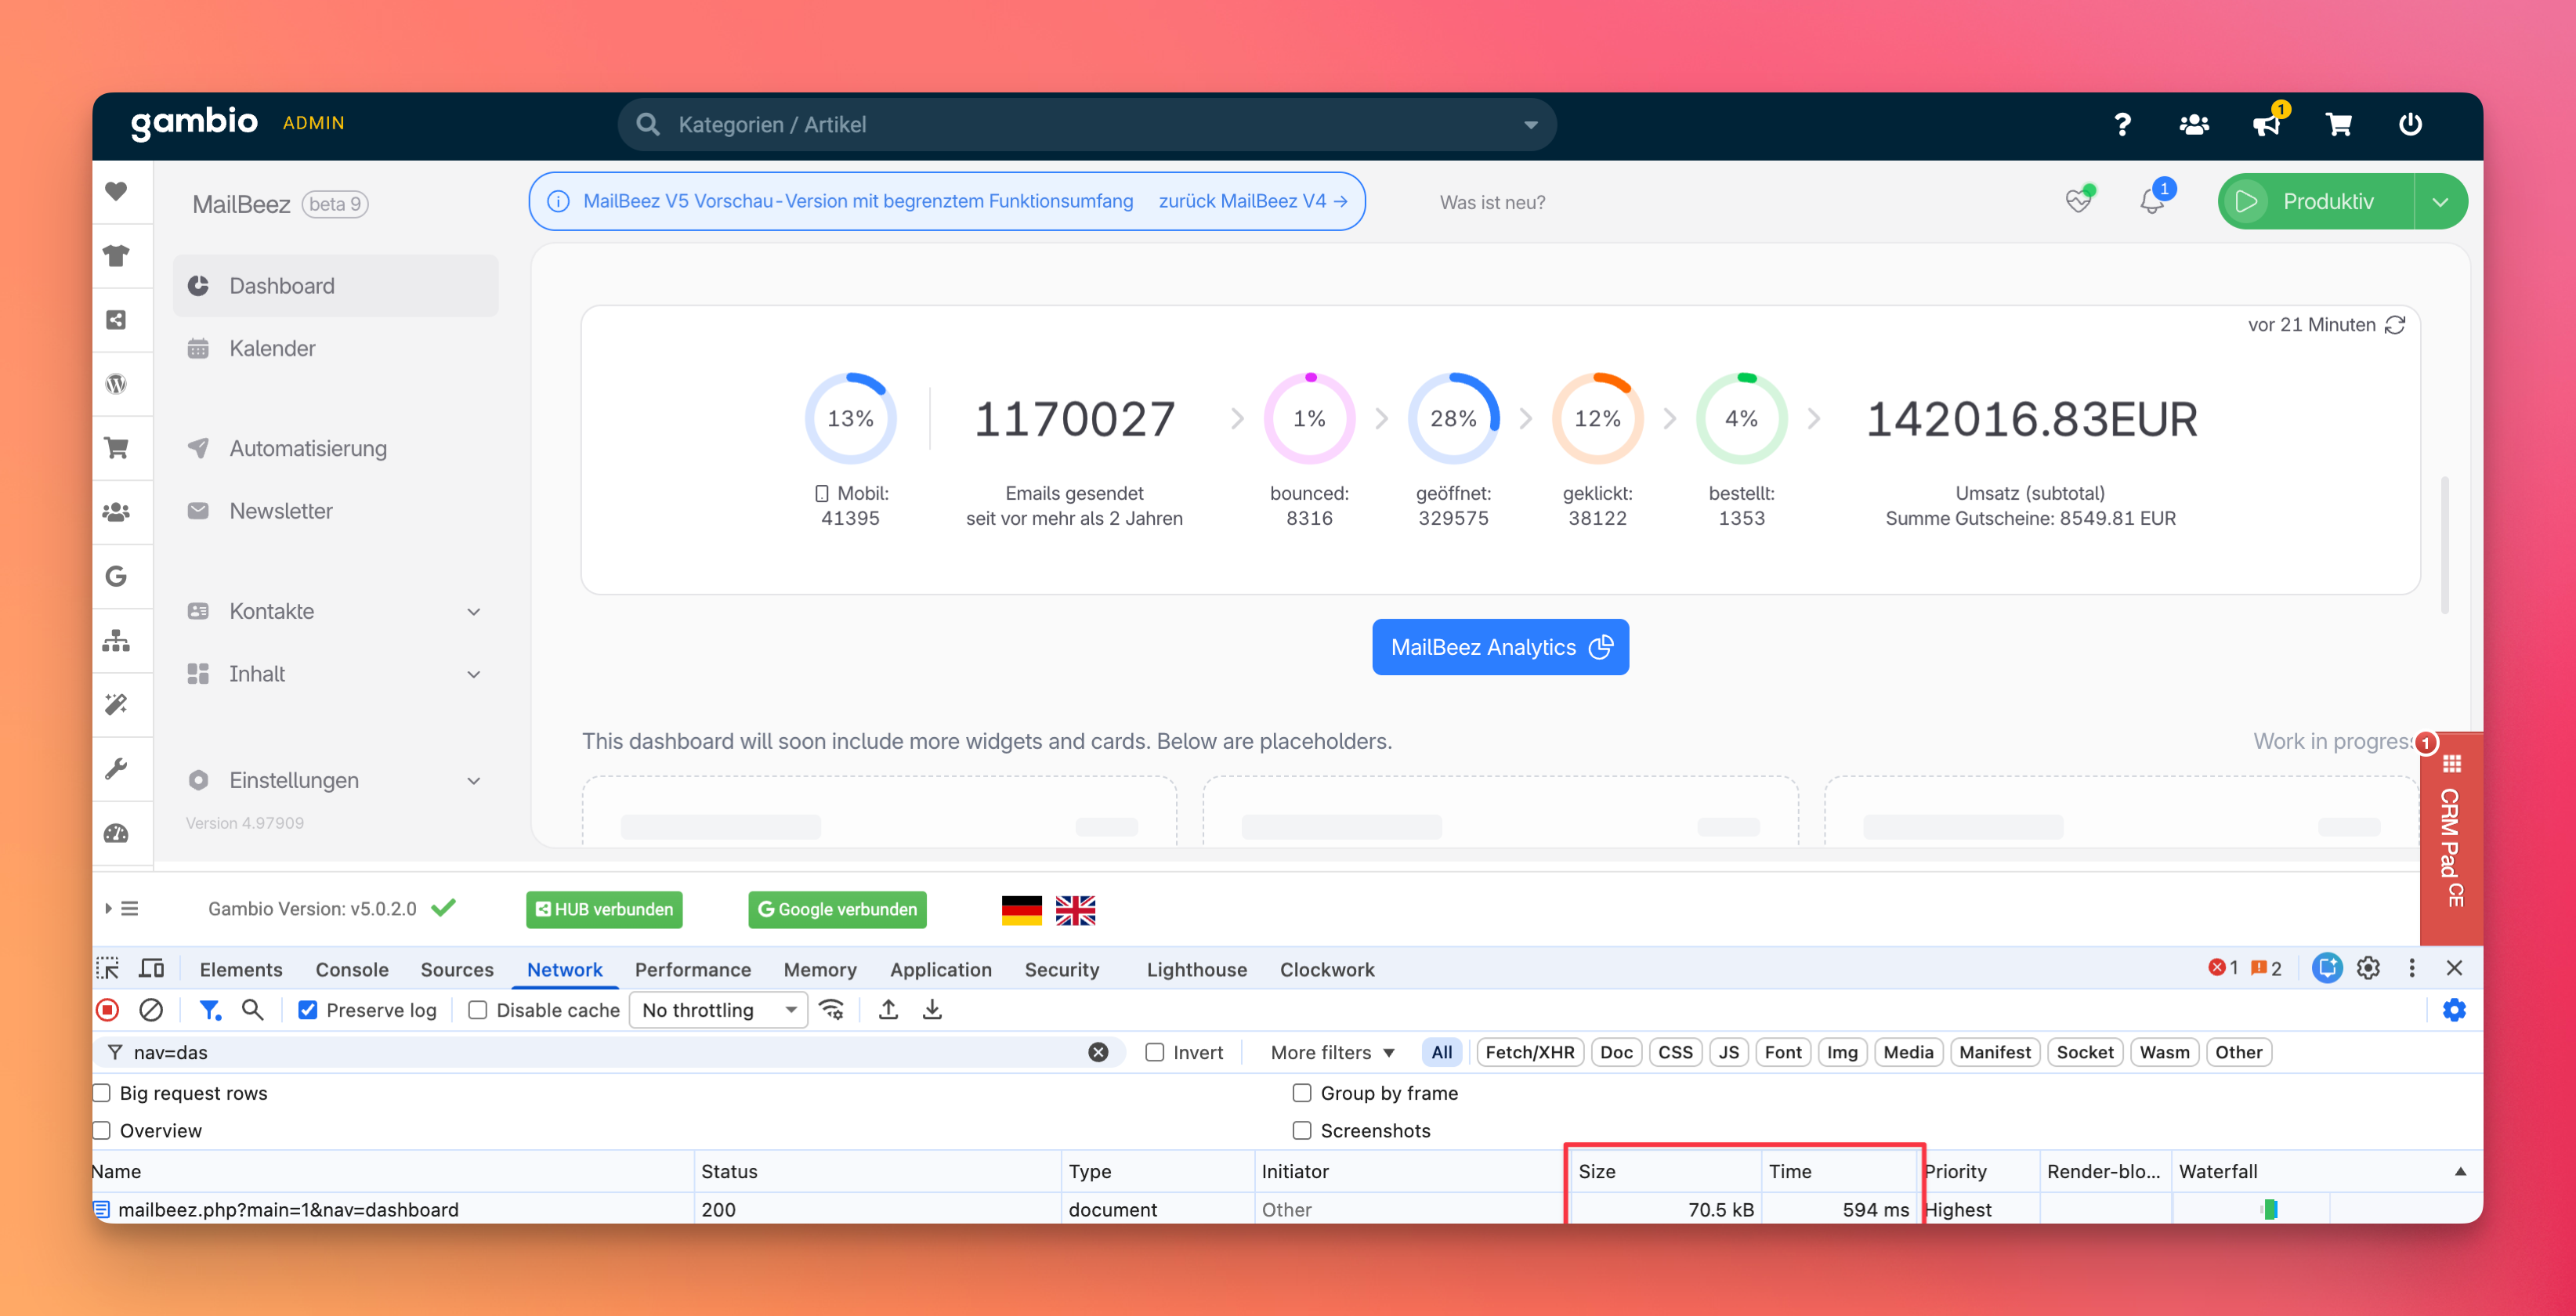Open DevTools network search magnifier
This screenshot has width=2576, height=1316.
pyautogui.click(x=253, y=1010)
